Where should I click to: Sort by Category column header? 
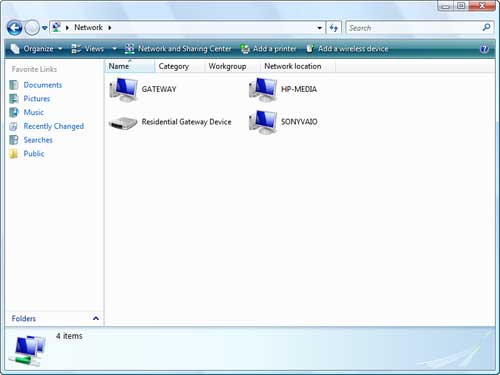point(179,66)
